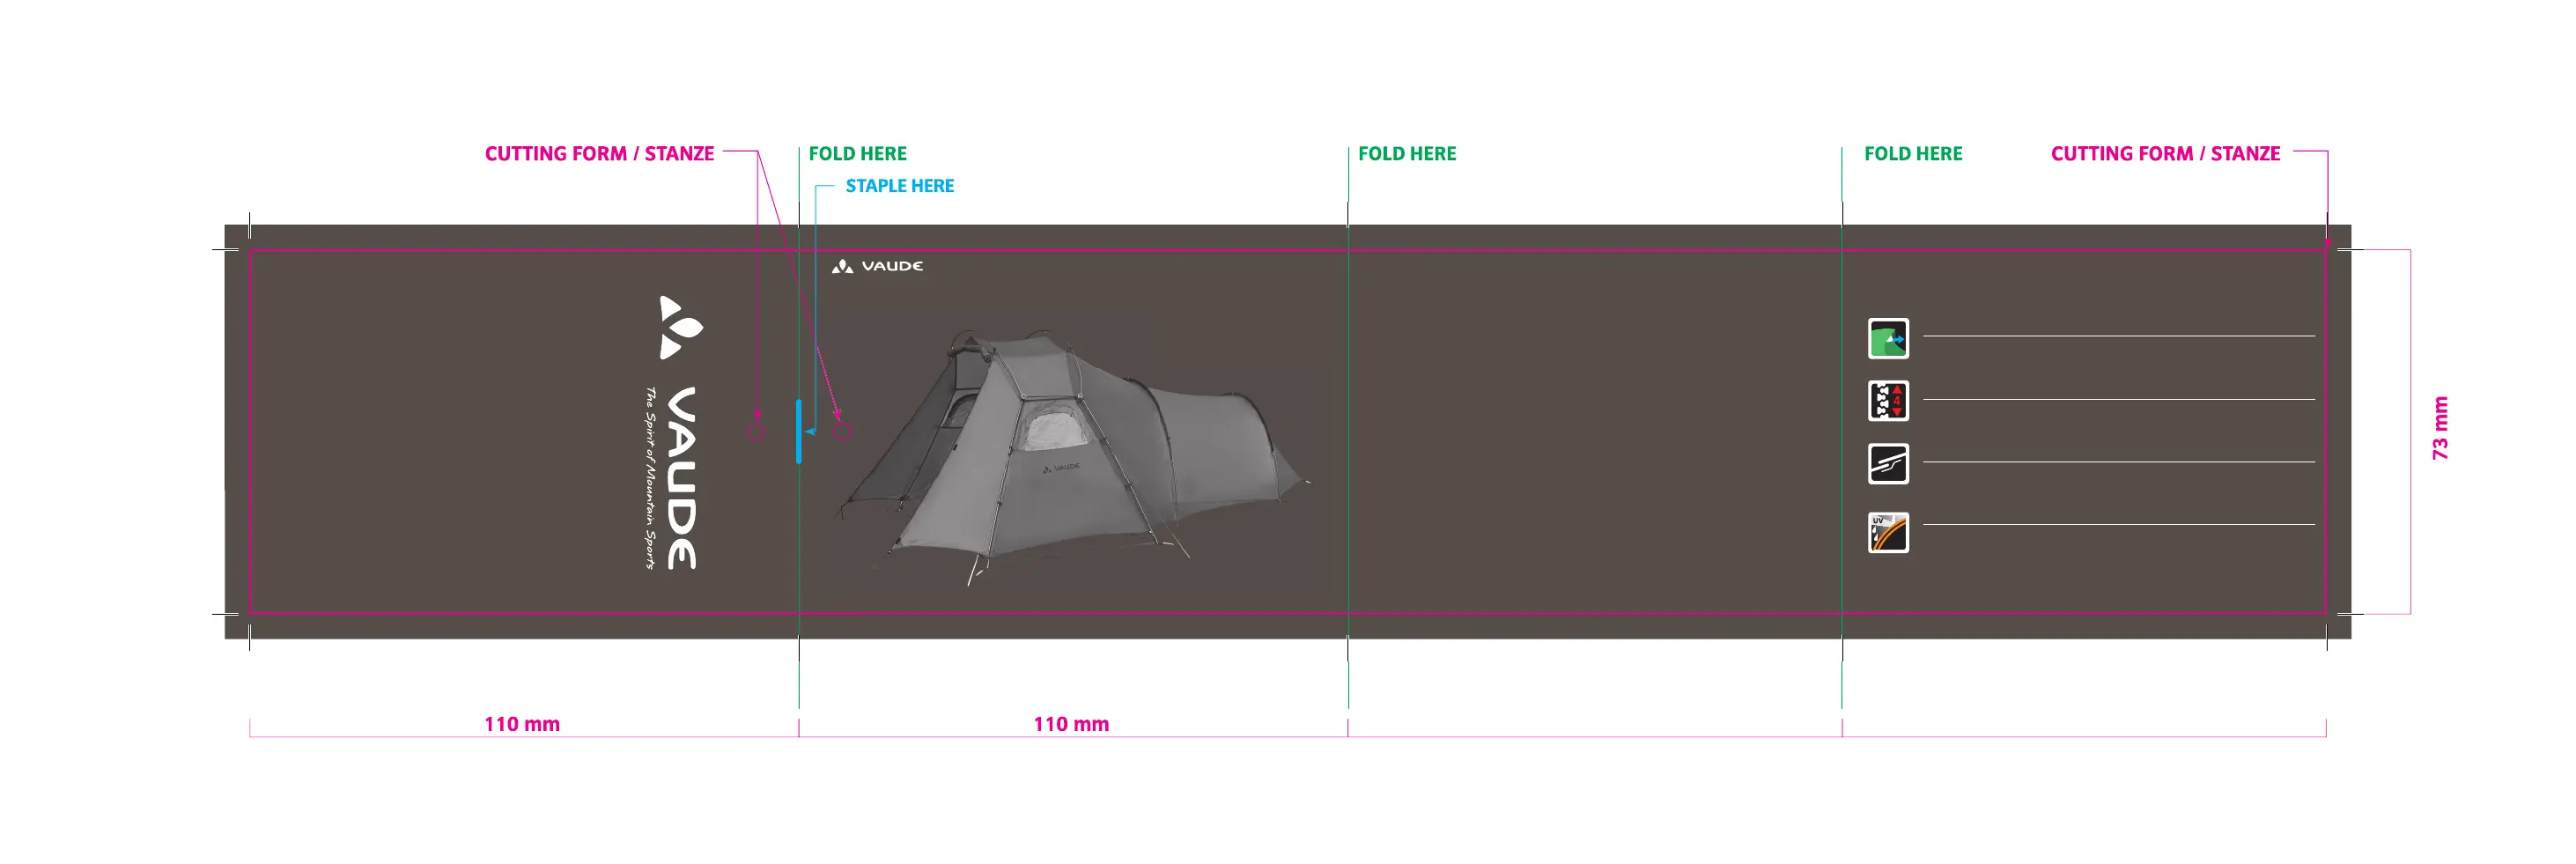This screenshot has width=2576, height=864.
Task: Click the UV protection orange icon
Action: click(1887, 533)
